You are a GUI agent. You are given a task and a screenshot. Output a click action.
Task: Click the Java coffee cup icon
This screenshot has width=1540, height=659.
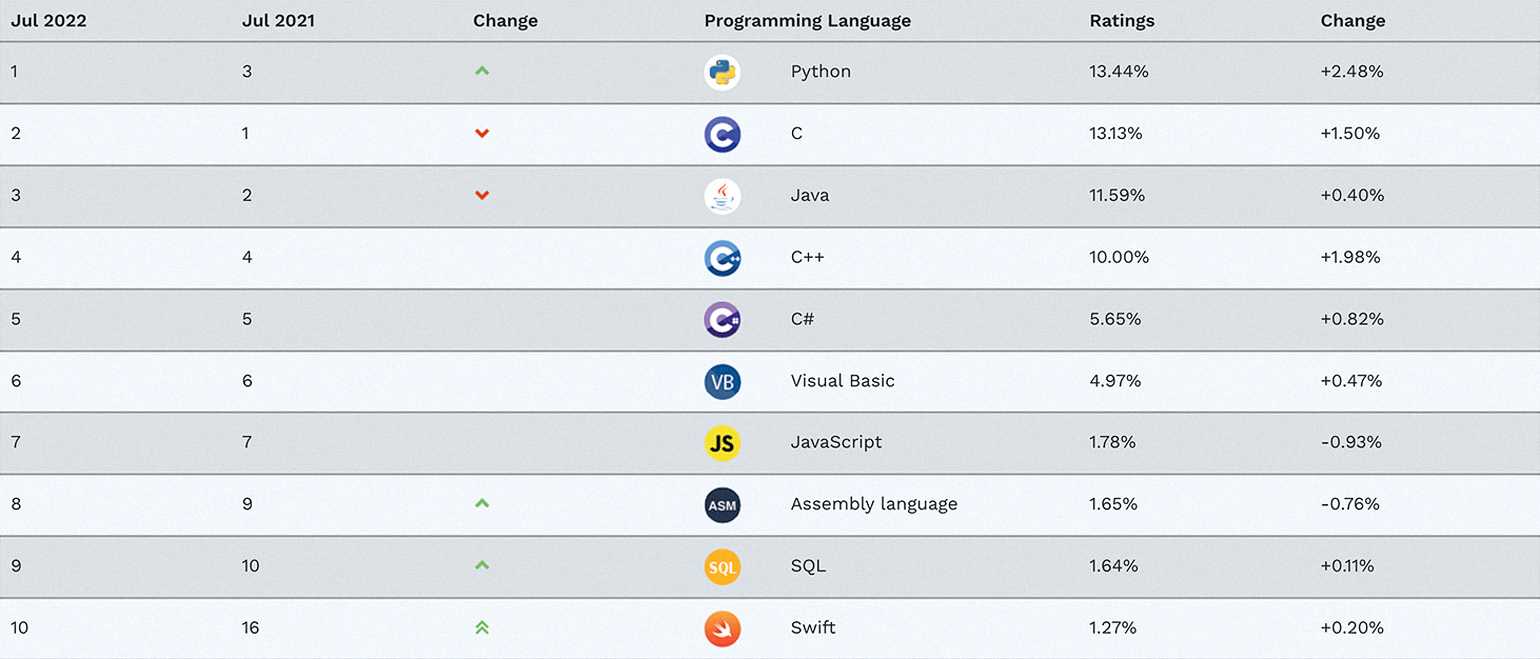click(722, 196)
